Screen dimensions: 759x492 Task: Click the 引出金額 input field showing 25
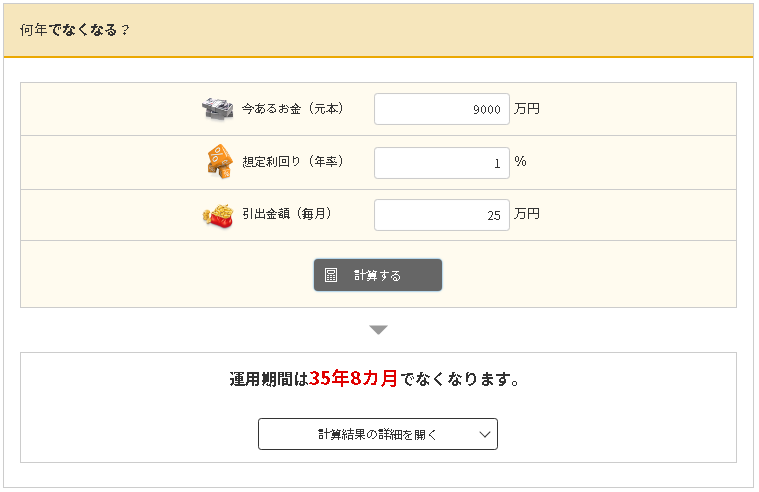pos(441,215)
